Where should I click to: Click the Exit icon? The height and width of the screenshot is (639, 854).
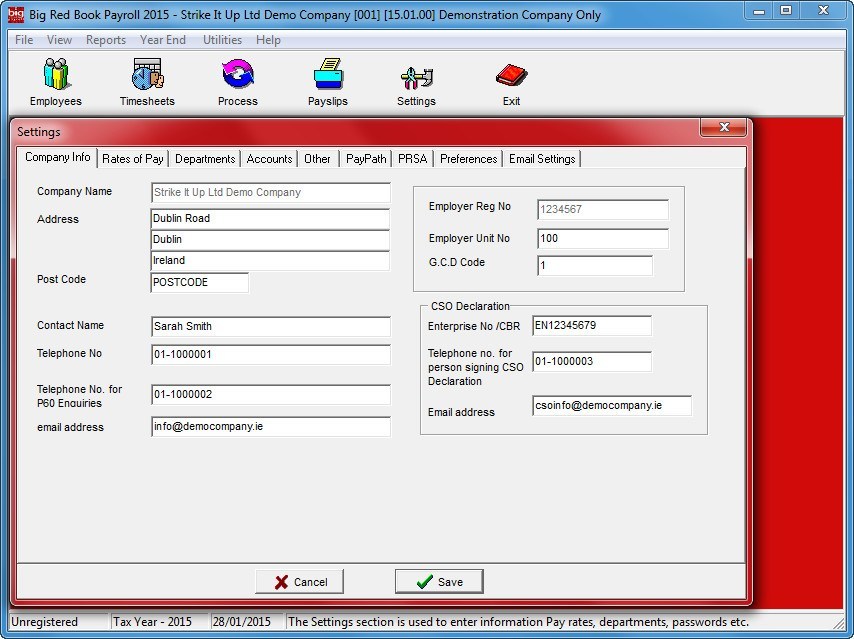511,82
